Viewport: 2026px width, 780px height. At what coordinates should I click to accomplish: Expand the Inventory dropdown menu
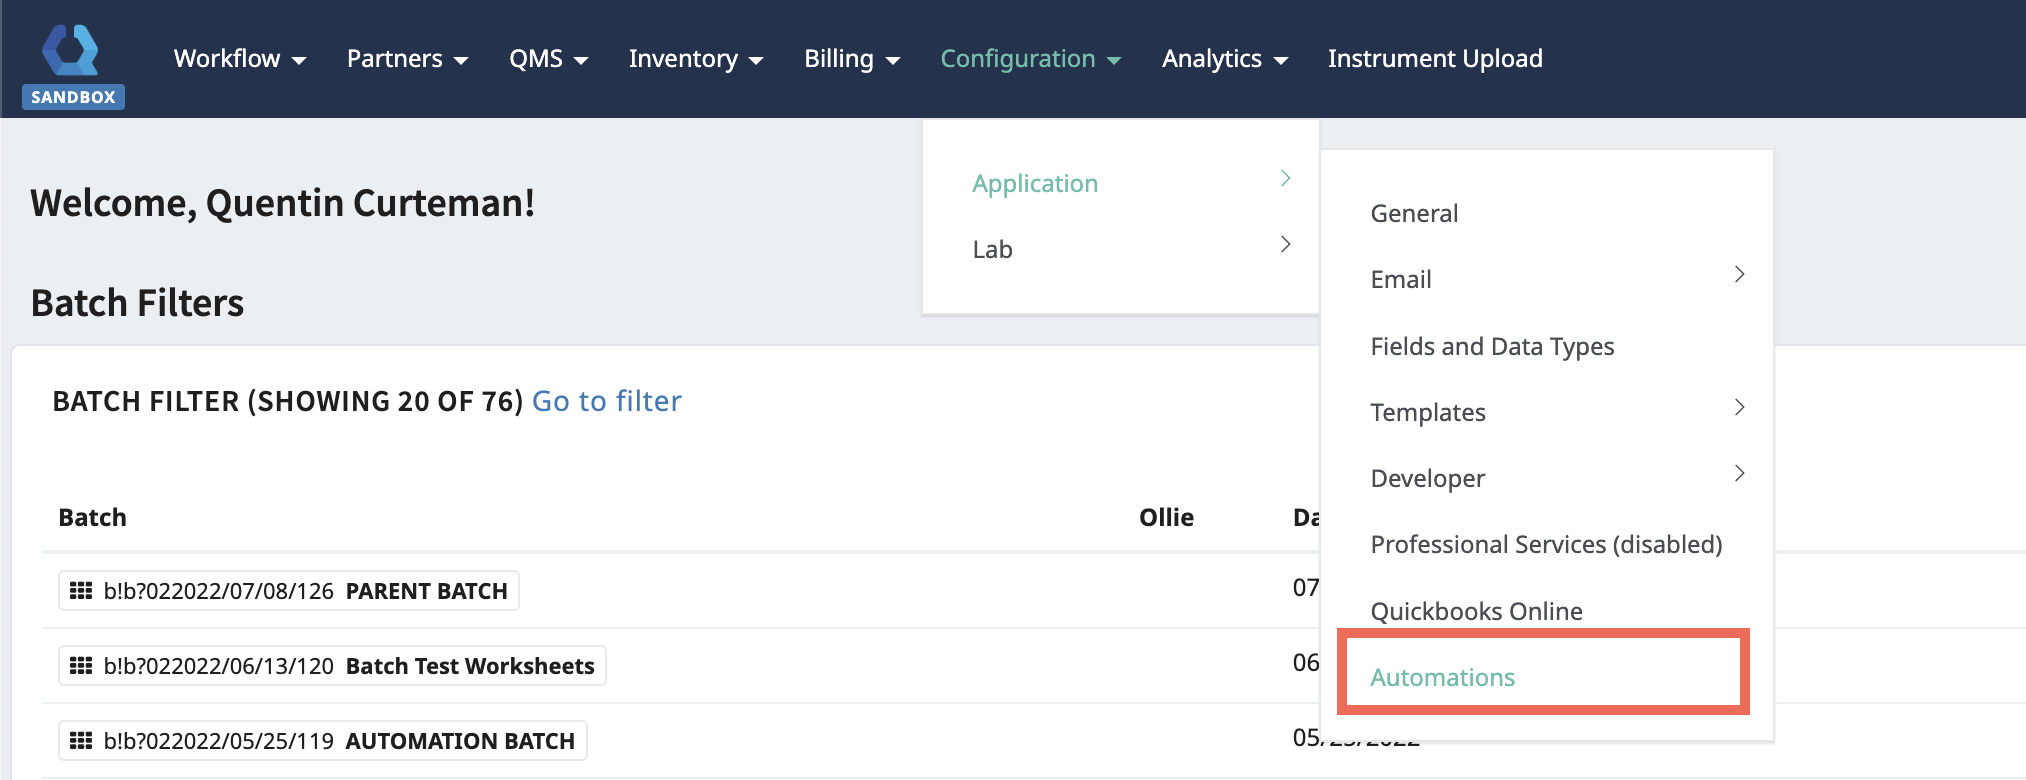pos(695,59)
